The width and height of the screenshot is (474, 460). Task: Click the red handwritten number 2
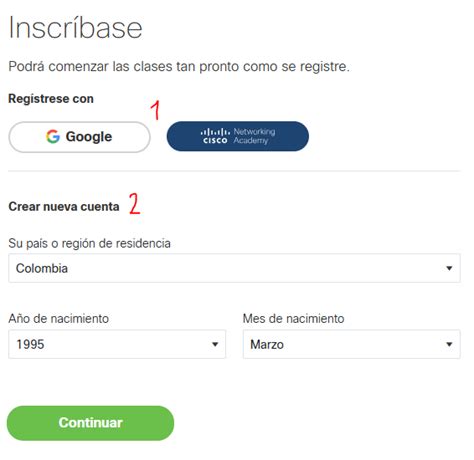pos(134,203)
